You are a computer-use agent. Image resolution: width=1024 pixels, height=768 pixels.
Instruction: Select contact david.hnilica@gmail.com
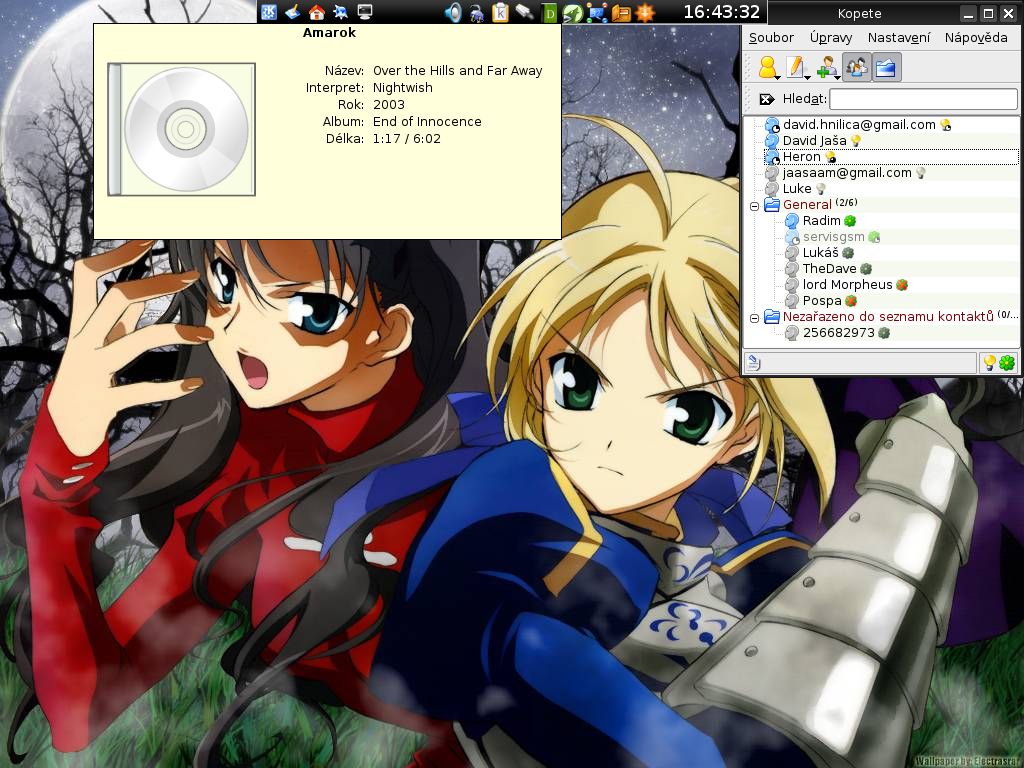click(859, 125)
